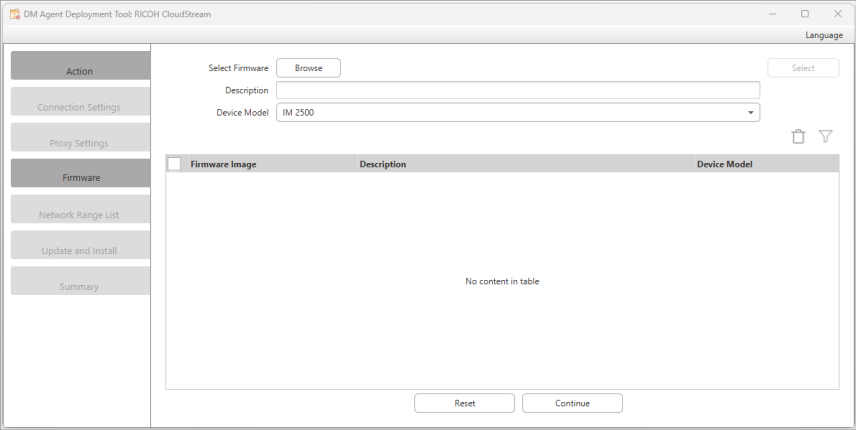Switch to the Action tab
Image resolution: width=856 pixels, height=430 pixels.
[x=80, y=67]
